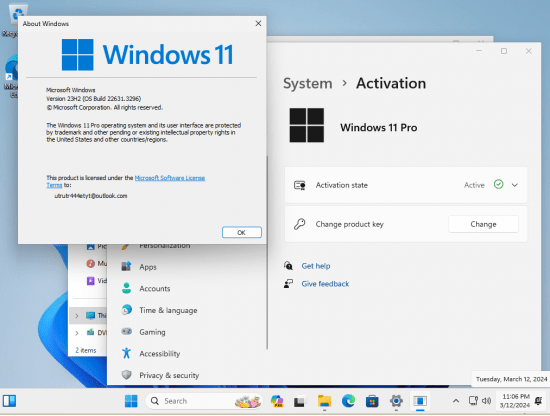
Task: Open the notification bell icon
Action: tap(538, 401)
